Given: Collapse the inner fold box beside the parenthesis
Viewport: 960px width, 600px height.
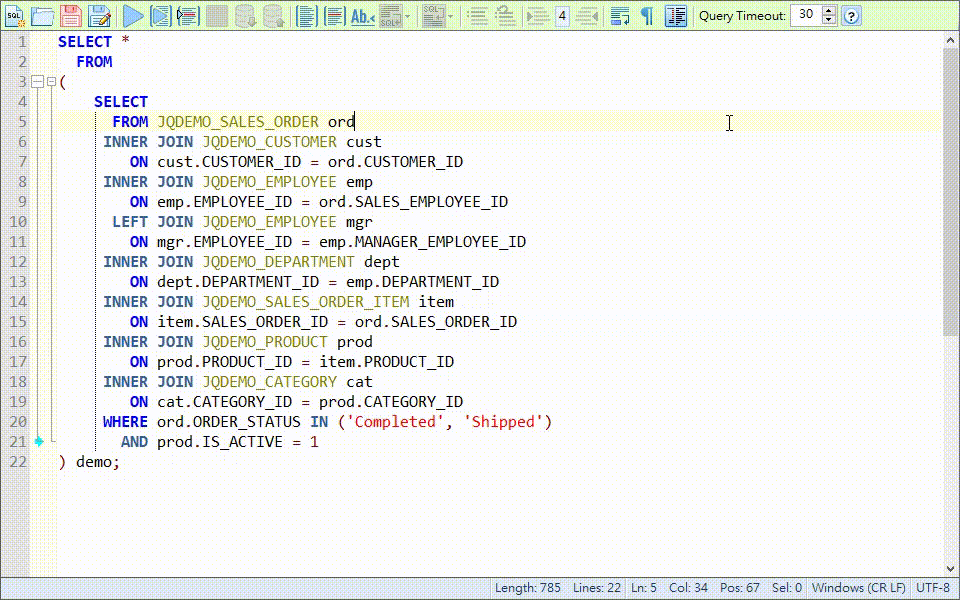Looking at the screenshot, I should pos(51,81).
